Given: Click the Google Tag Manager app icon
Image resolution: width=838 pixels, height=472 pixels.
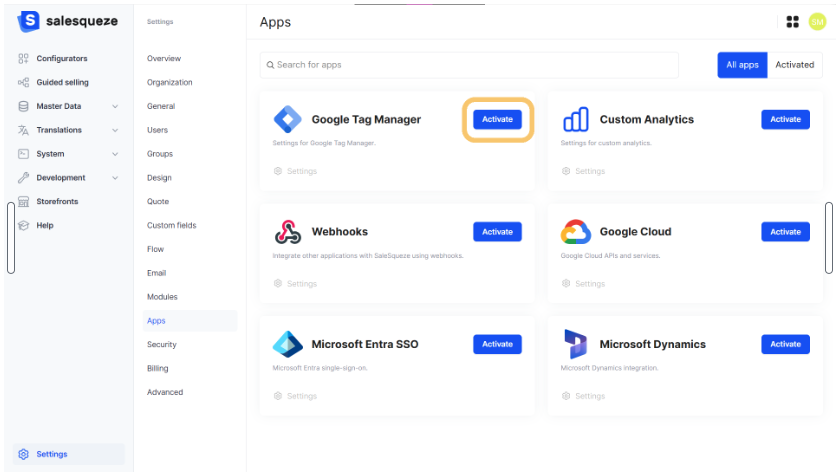Looking at the screenshot, I should 288,119.
